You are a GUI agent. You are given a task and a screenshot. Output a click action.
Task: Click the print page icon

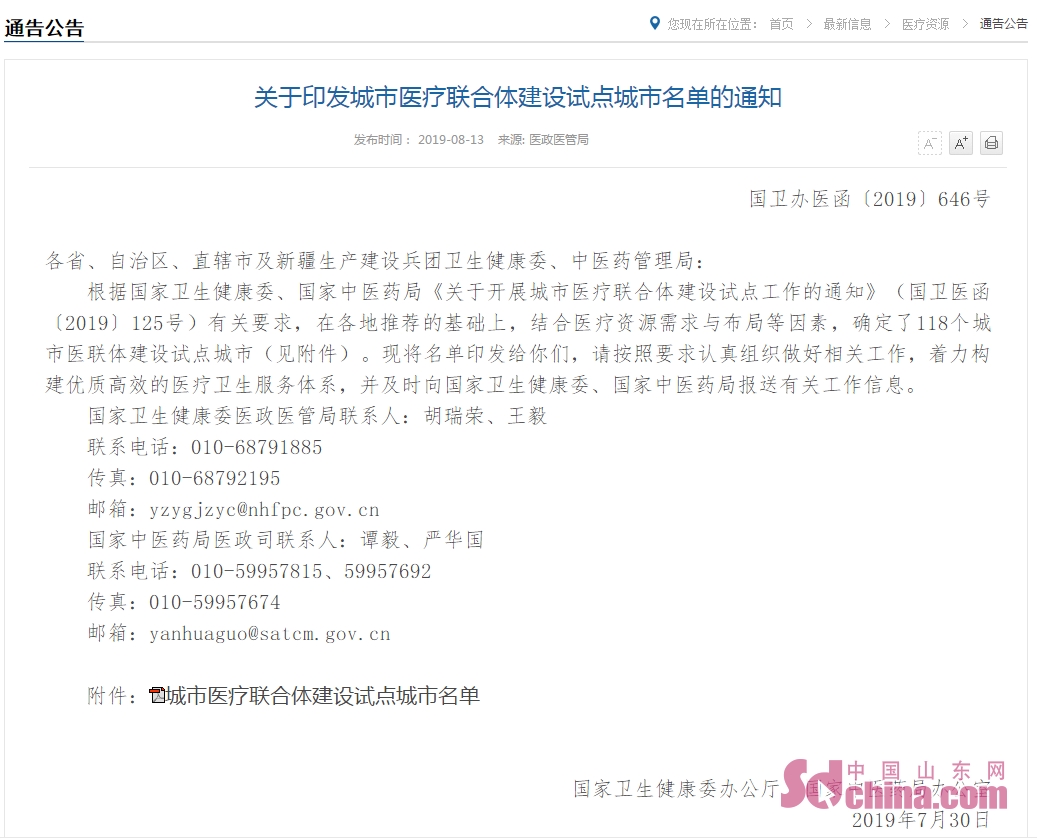pos(991,143)
